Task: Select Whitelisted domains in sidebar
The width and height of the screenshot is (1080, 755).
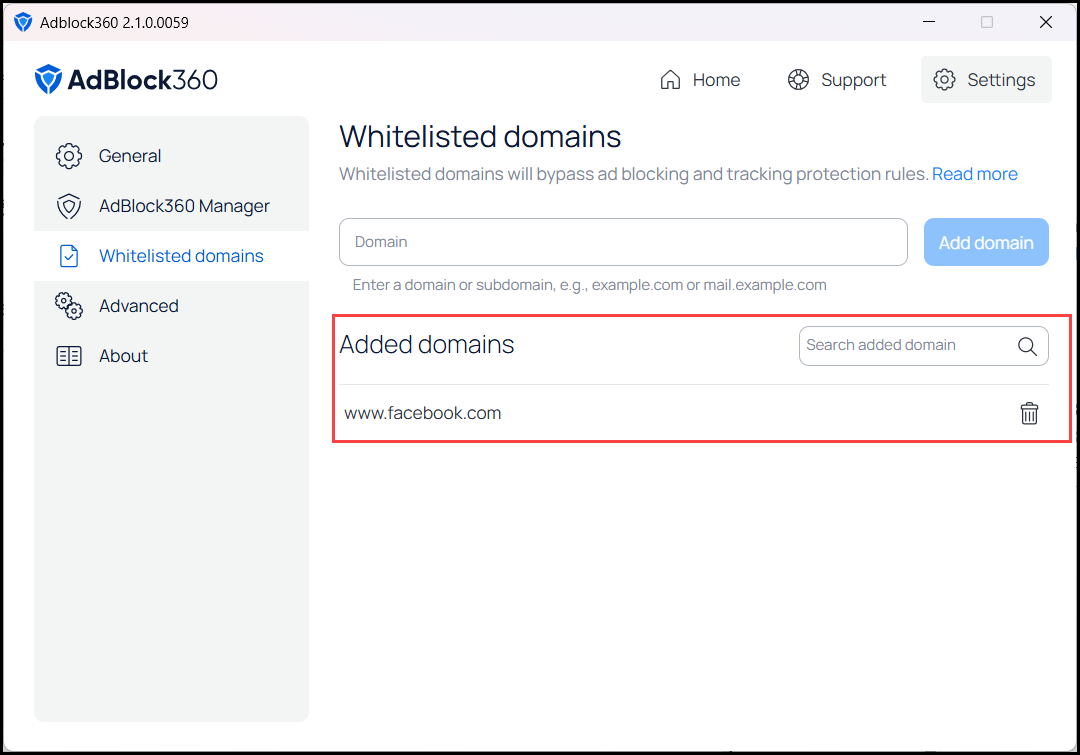Action: tap(172, 256)
